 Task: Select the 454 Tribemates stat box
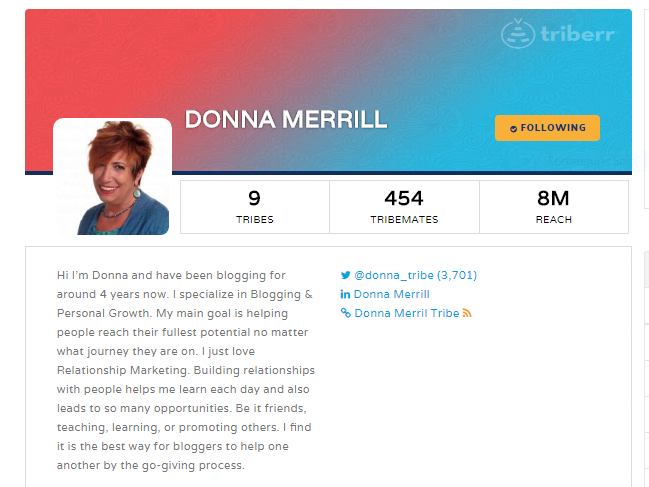pos(404,207)
